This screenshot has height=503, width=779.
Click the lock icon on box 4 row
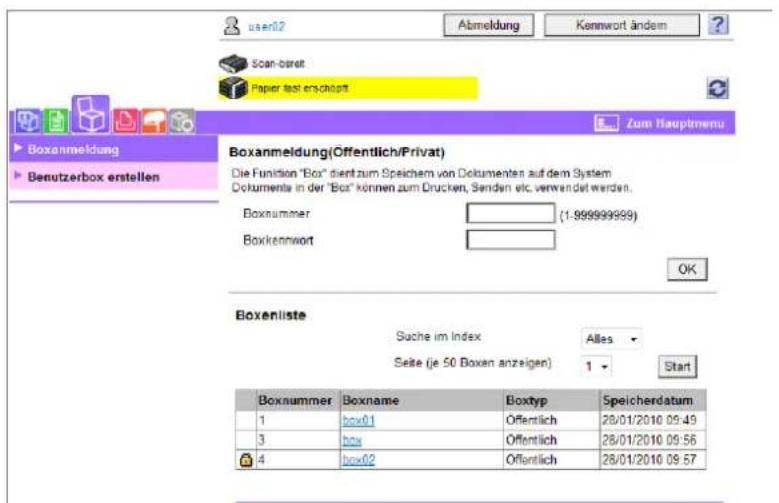(x=246, y=460)
